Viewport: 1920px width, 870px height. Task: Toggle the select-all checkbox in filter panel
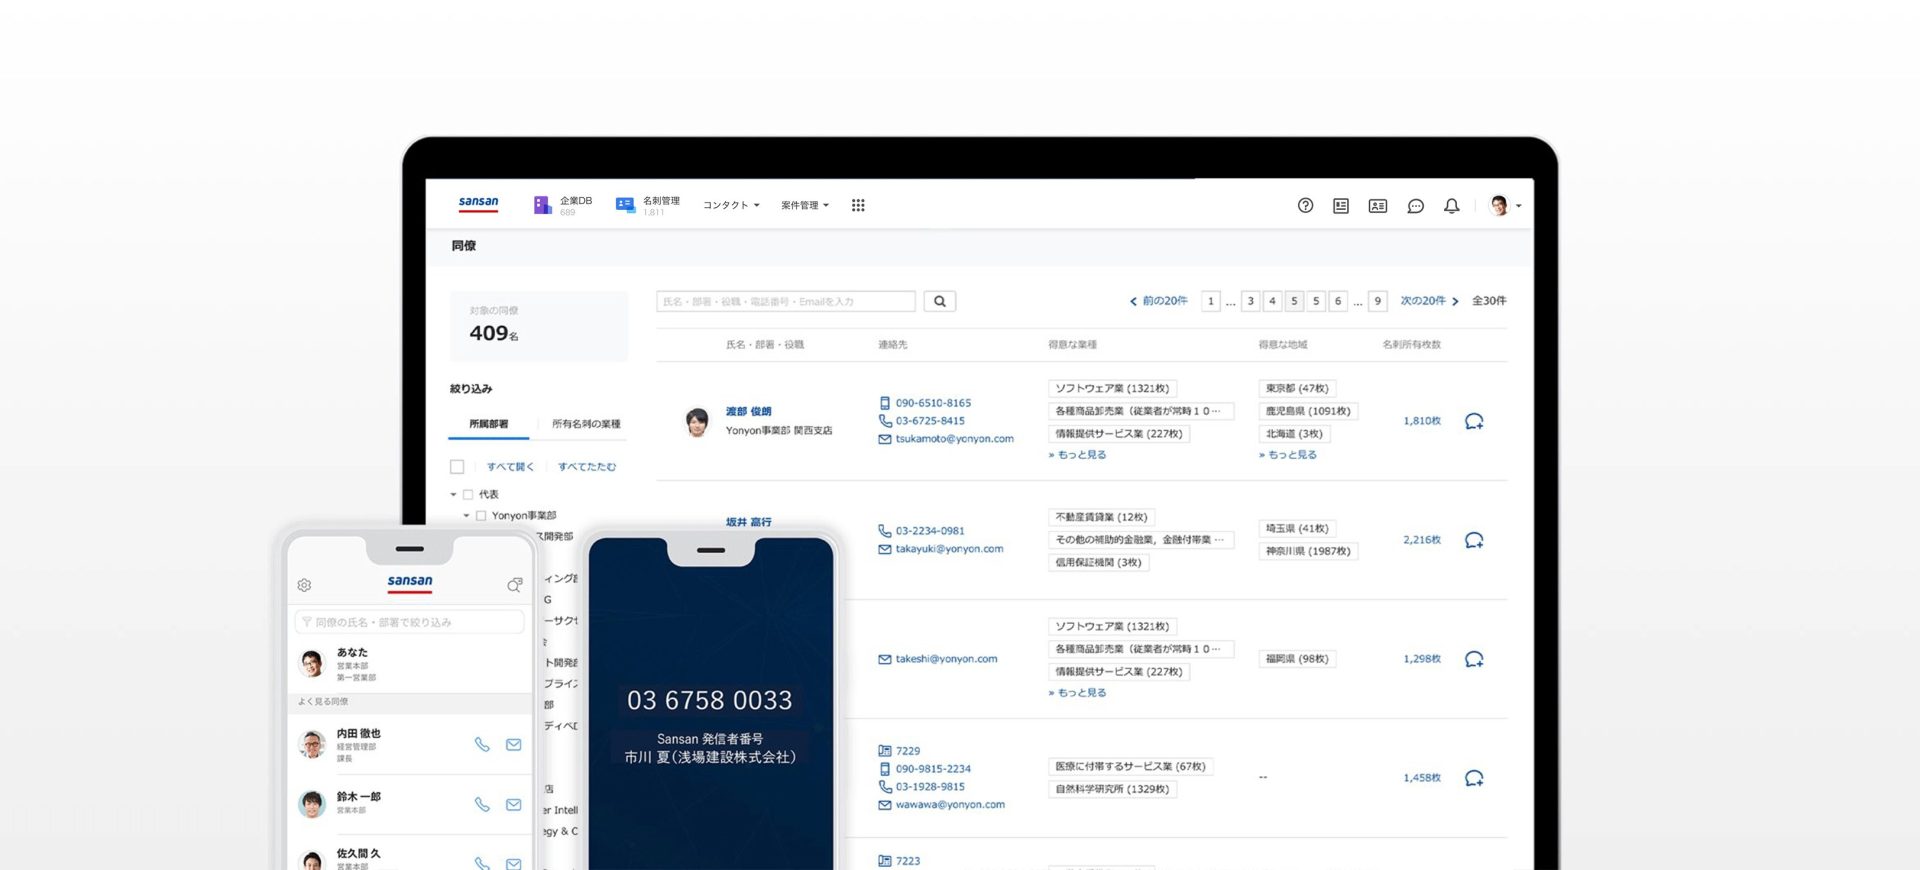click(457, 466)
